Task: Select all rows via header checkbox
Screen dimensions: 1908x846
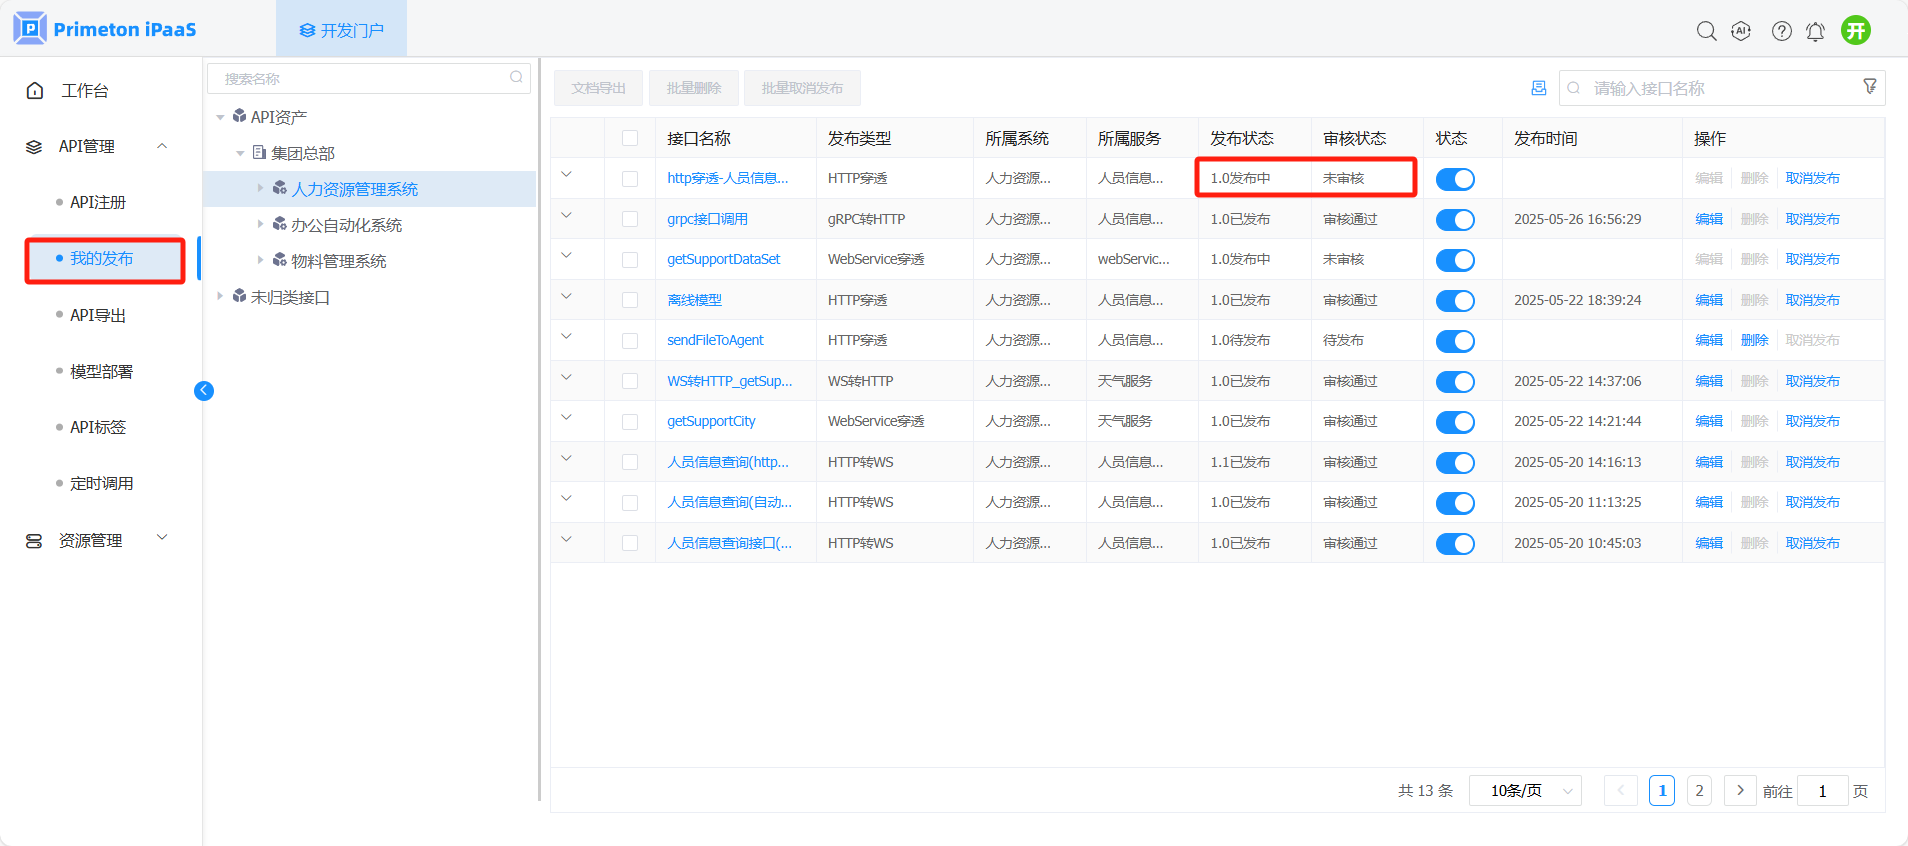Action: coord(630,138)
